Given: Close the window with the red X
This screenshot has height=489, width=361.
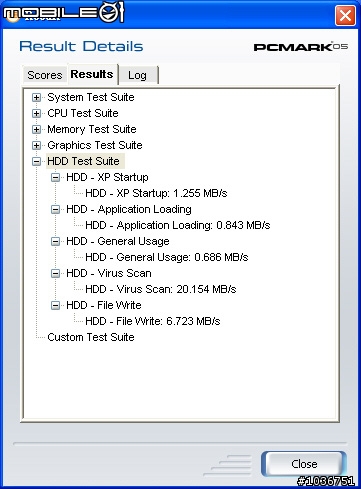Looking at the screenshot, I should pos(345,15).
